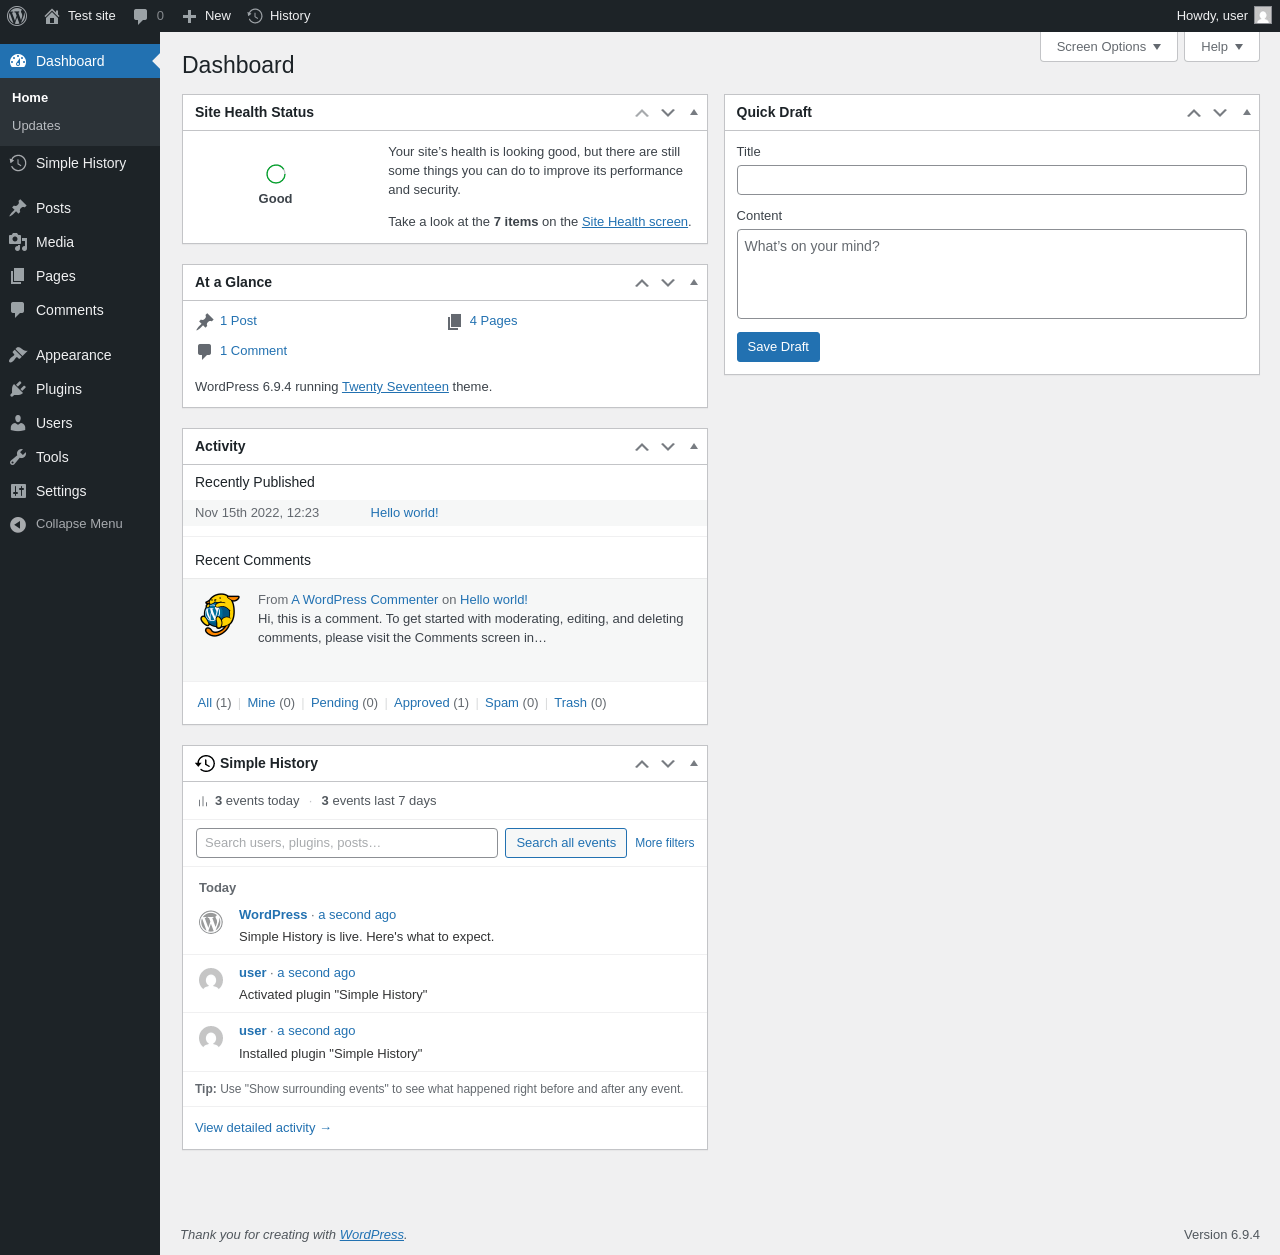
Task: Expand Screen Options dropdown
Action: click(x=1109, y=47)
